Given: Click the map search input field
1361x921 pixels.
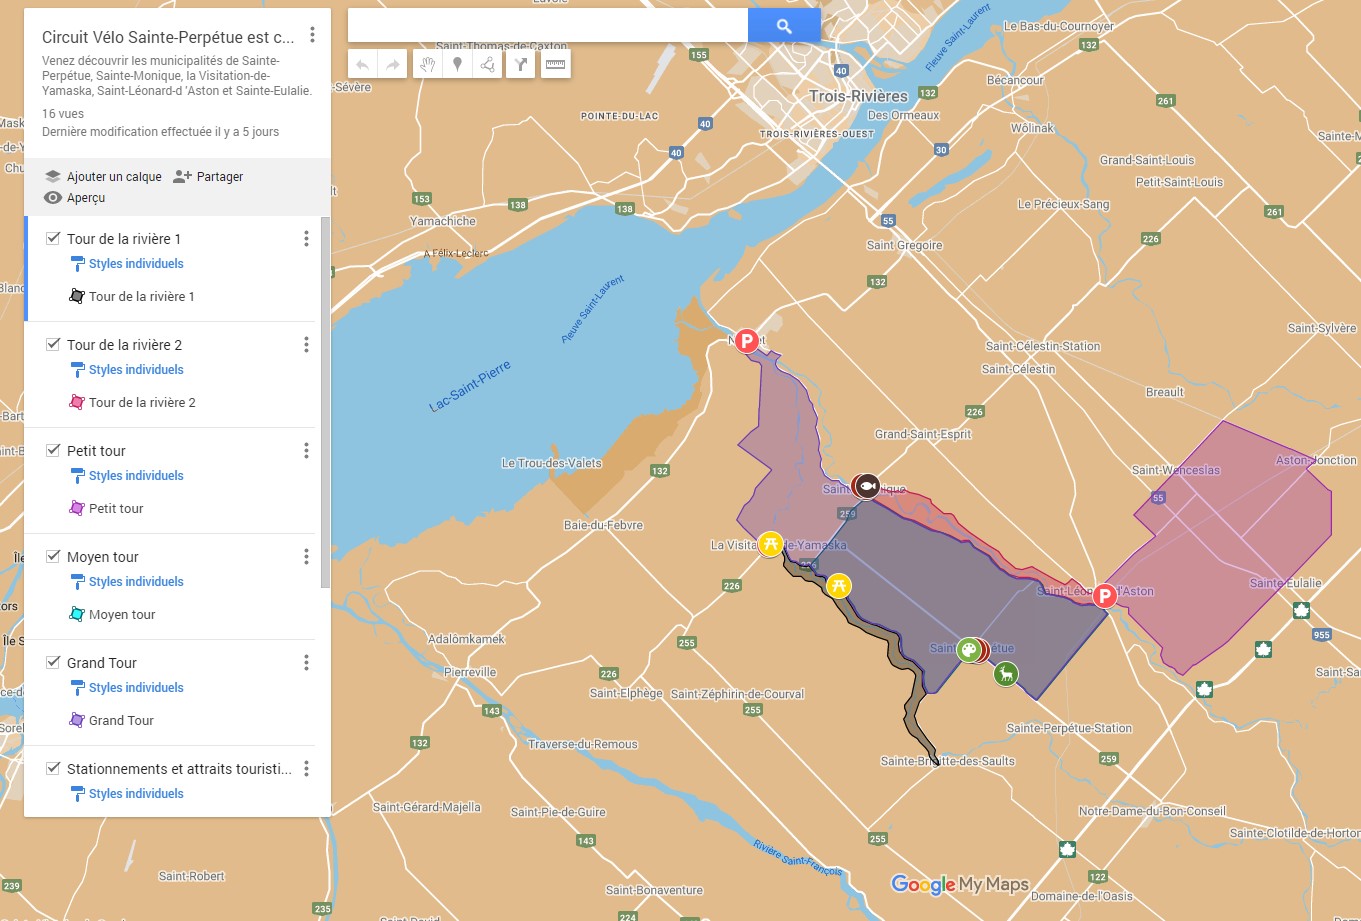Looking at the screenshot, I should [x=548, y=26].
